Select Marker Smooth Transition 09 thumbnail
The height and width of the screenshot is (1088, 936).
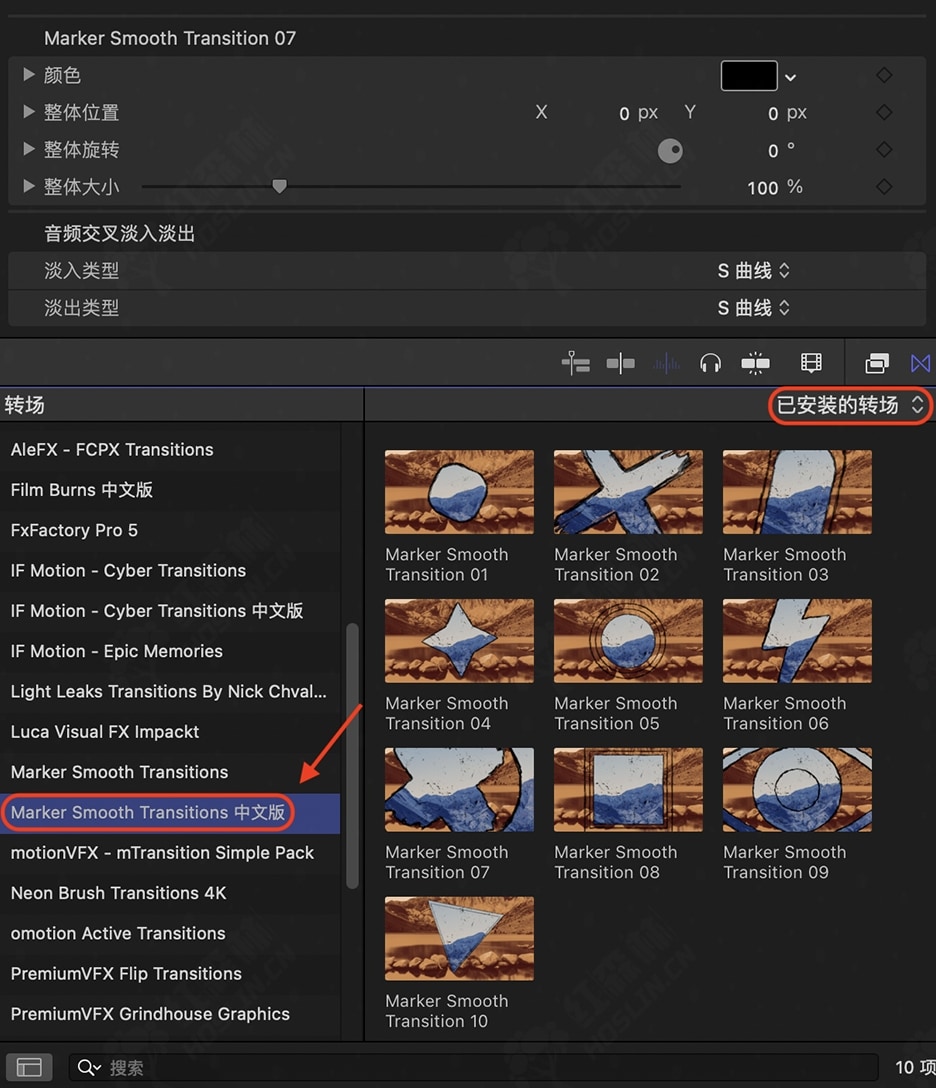coord(797,790)
